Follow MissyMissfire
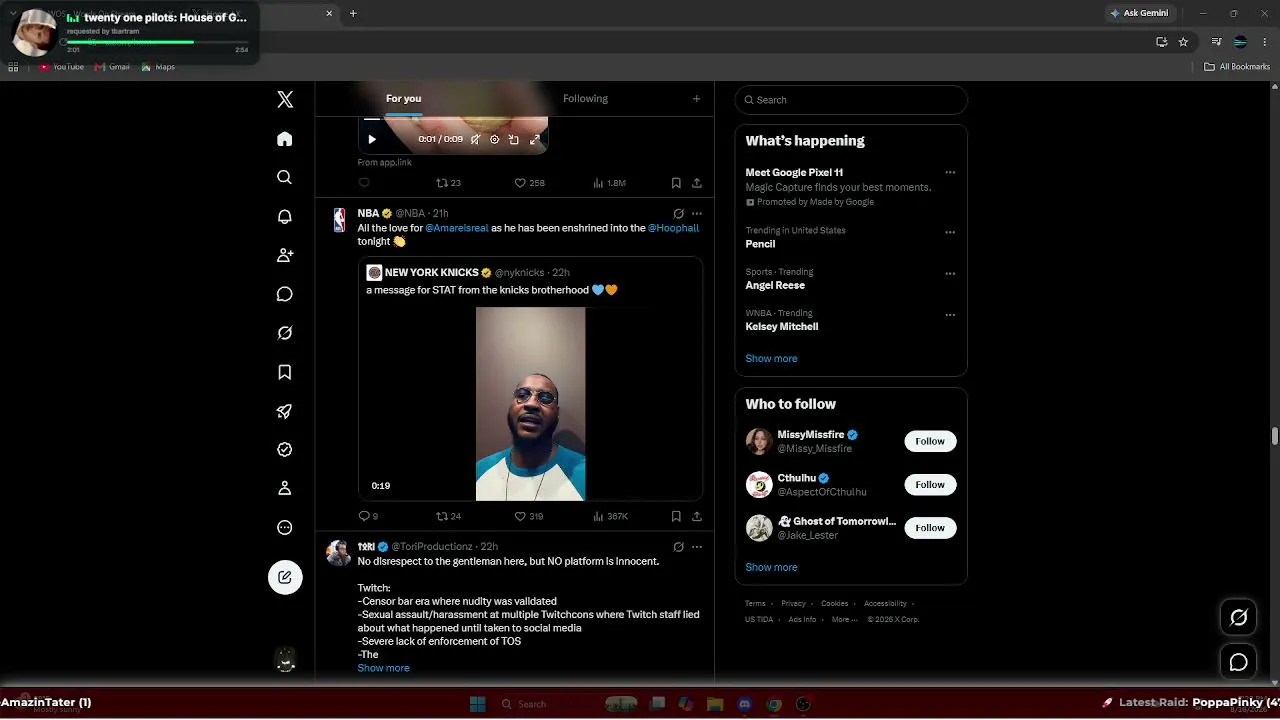Screen dimensions: 1280x720 [930, 441]
